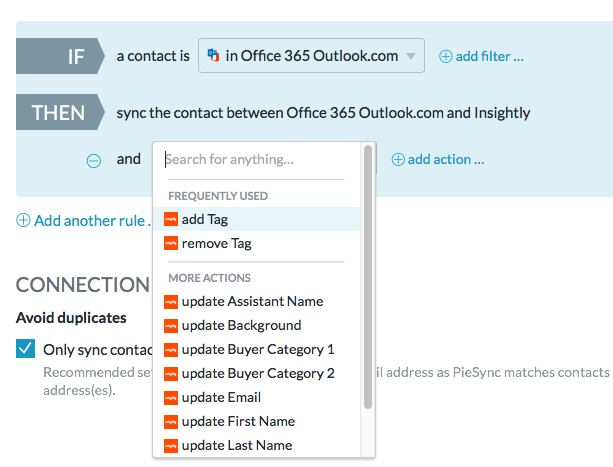Viewport: 613px width, 467px height.
Task: Click the add filter link
Action: (x=489, y=56)
